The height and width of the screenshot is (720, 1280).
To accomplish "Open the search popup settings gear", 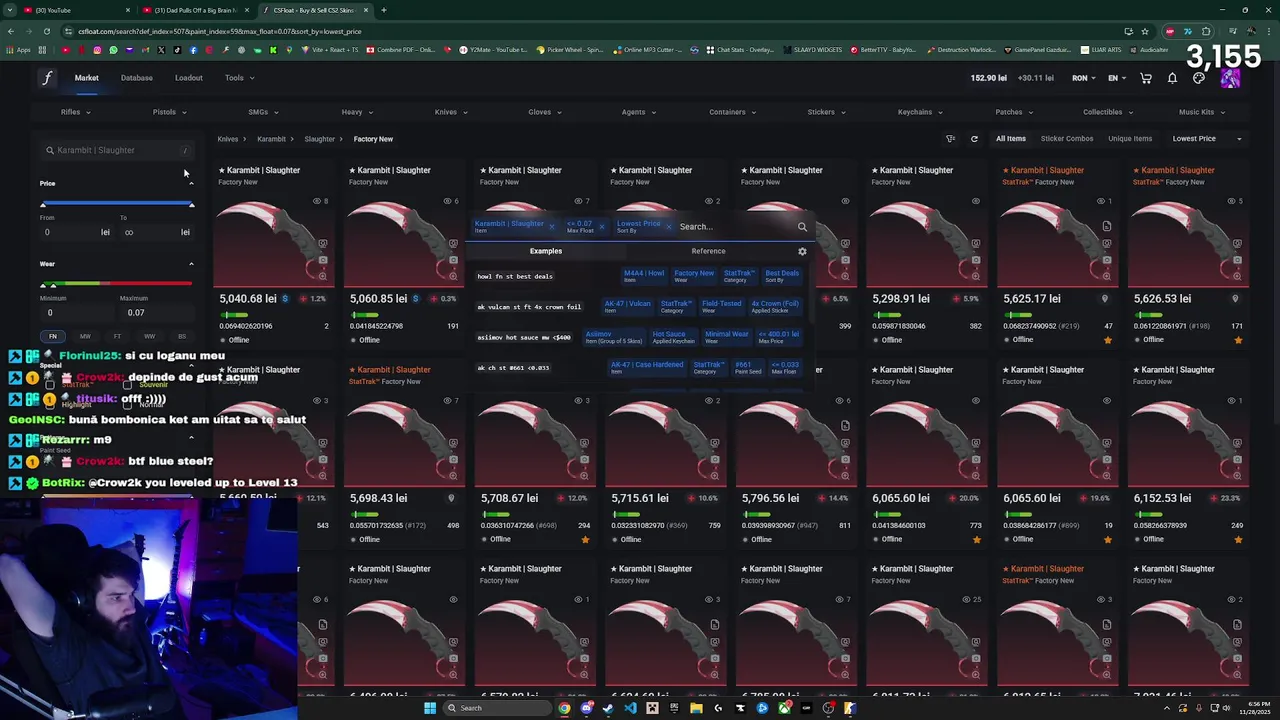I will click(802, 251).
